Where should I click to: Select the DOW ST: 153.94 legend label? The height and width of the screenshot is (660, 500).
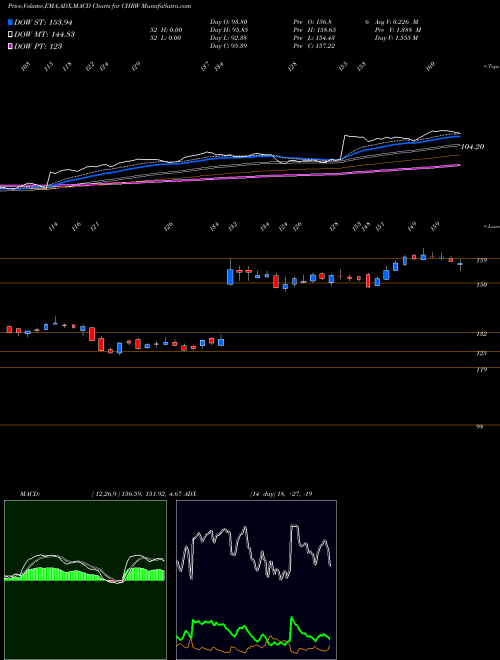click(45, 23)
